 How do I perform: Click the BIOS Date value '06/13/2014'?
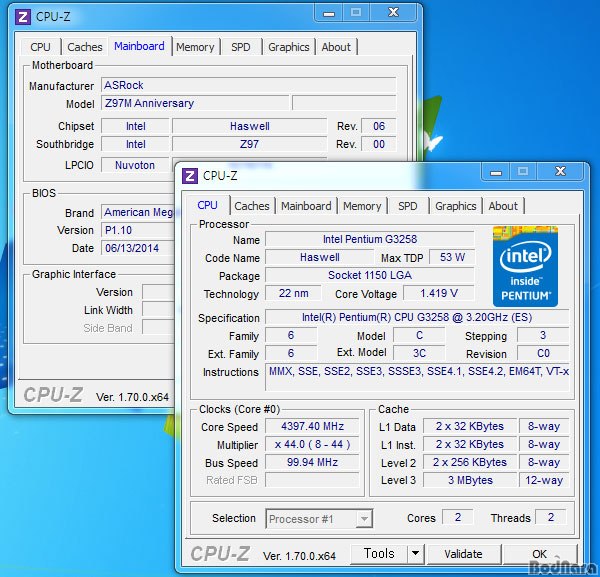[138, 248]
